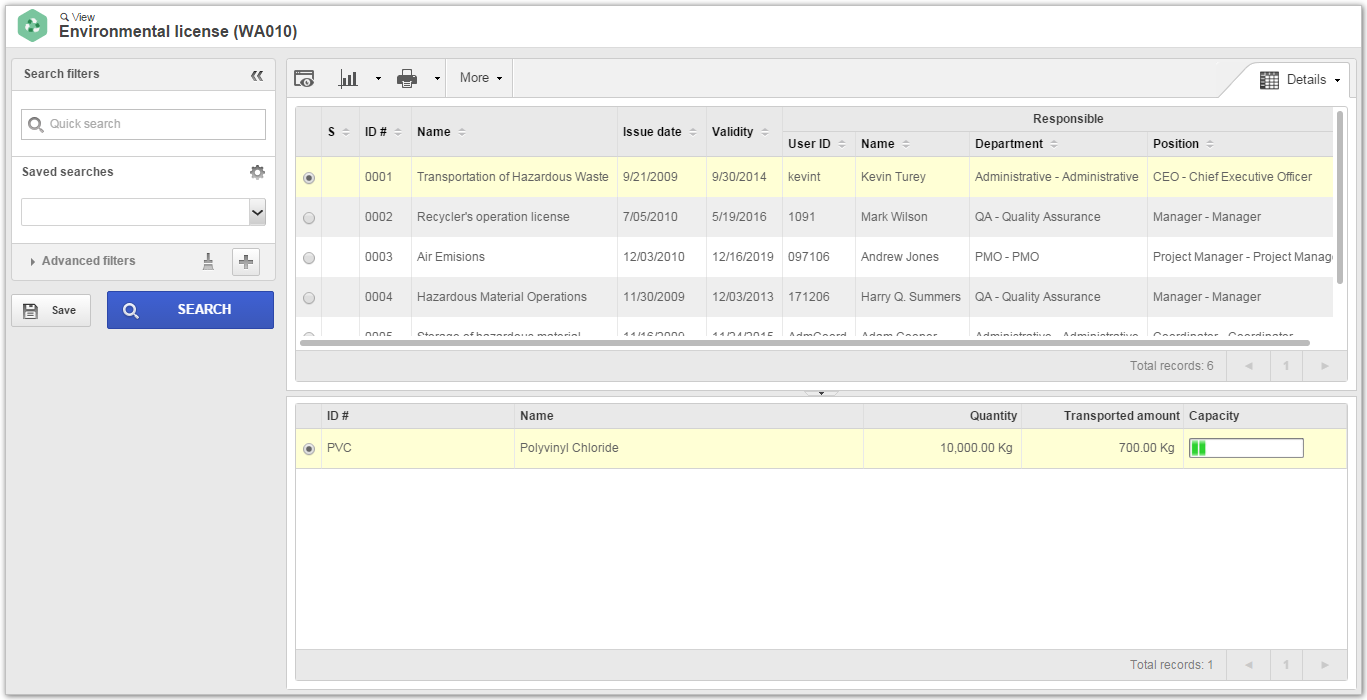Click page 1 in license grid pager

click(1286, 366)
